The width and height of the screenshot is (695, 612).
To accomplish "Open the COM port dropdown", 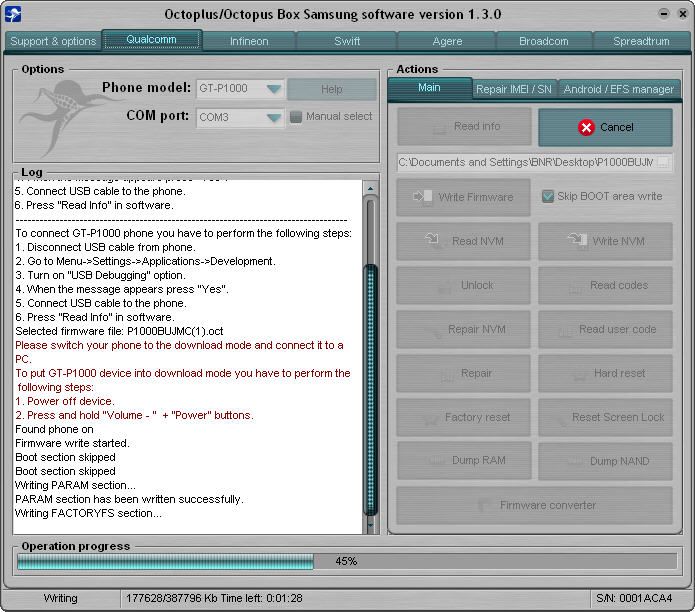I will tap(274, 118).
